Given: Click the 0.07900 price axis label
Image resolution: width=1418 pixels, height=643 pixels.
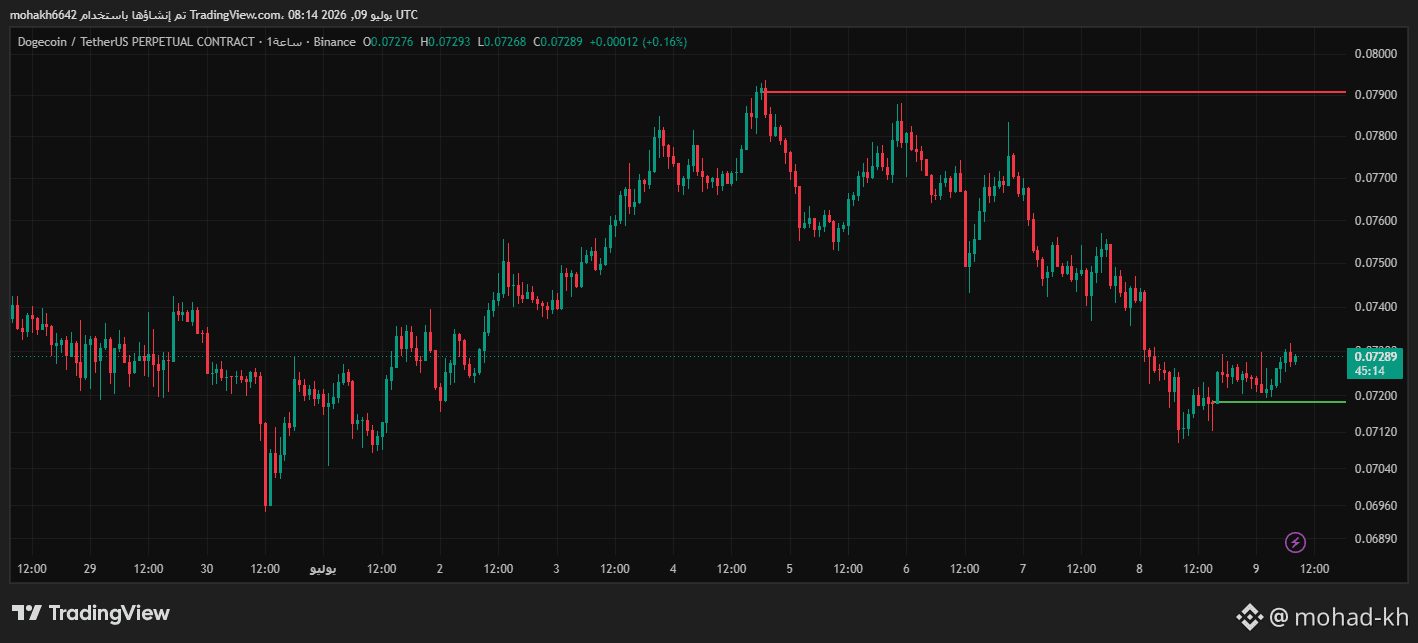Looking at the screenshot, I should (x=1374, y=95).
